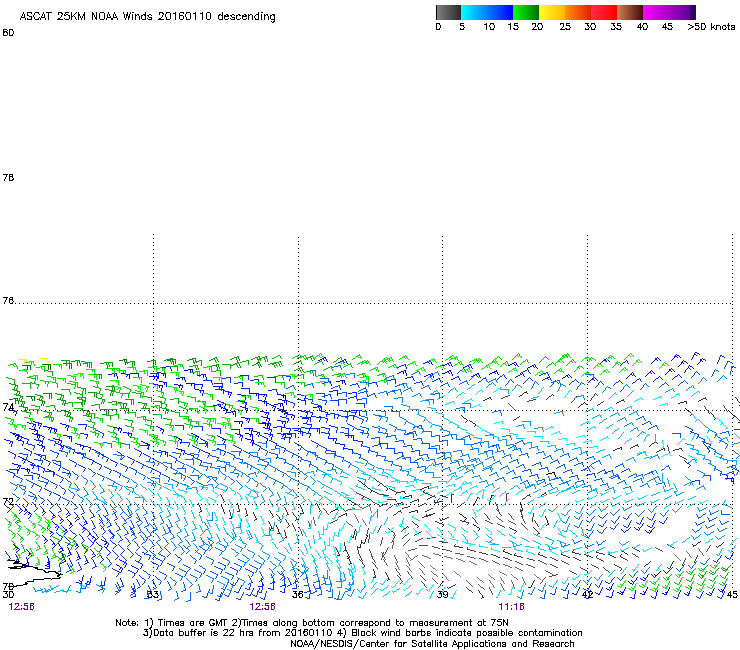Click the longitude label 36 on bottom axis
This screenshot has width=740, height=650.
(x=298, y=594)
